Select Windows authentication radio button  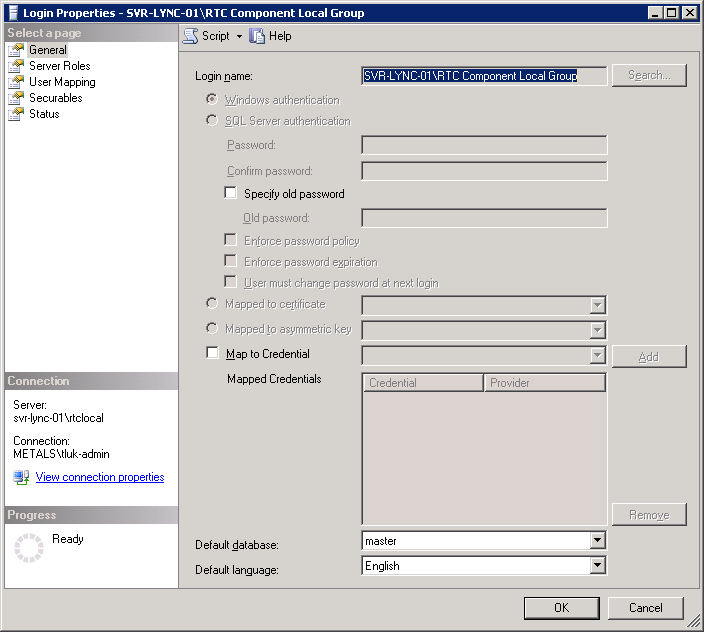point(212,99)
